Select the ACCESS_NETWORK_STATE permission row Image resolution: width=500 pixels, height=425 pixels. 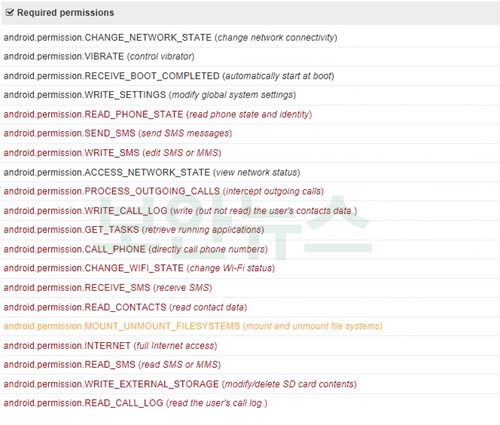[250, 172]
